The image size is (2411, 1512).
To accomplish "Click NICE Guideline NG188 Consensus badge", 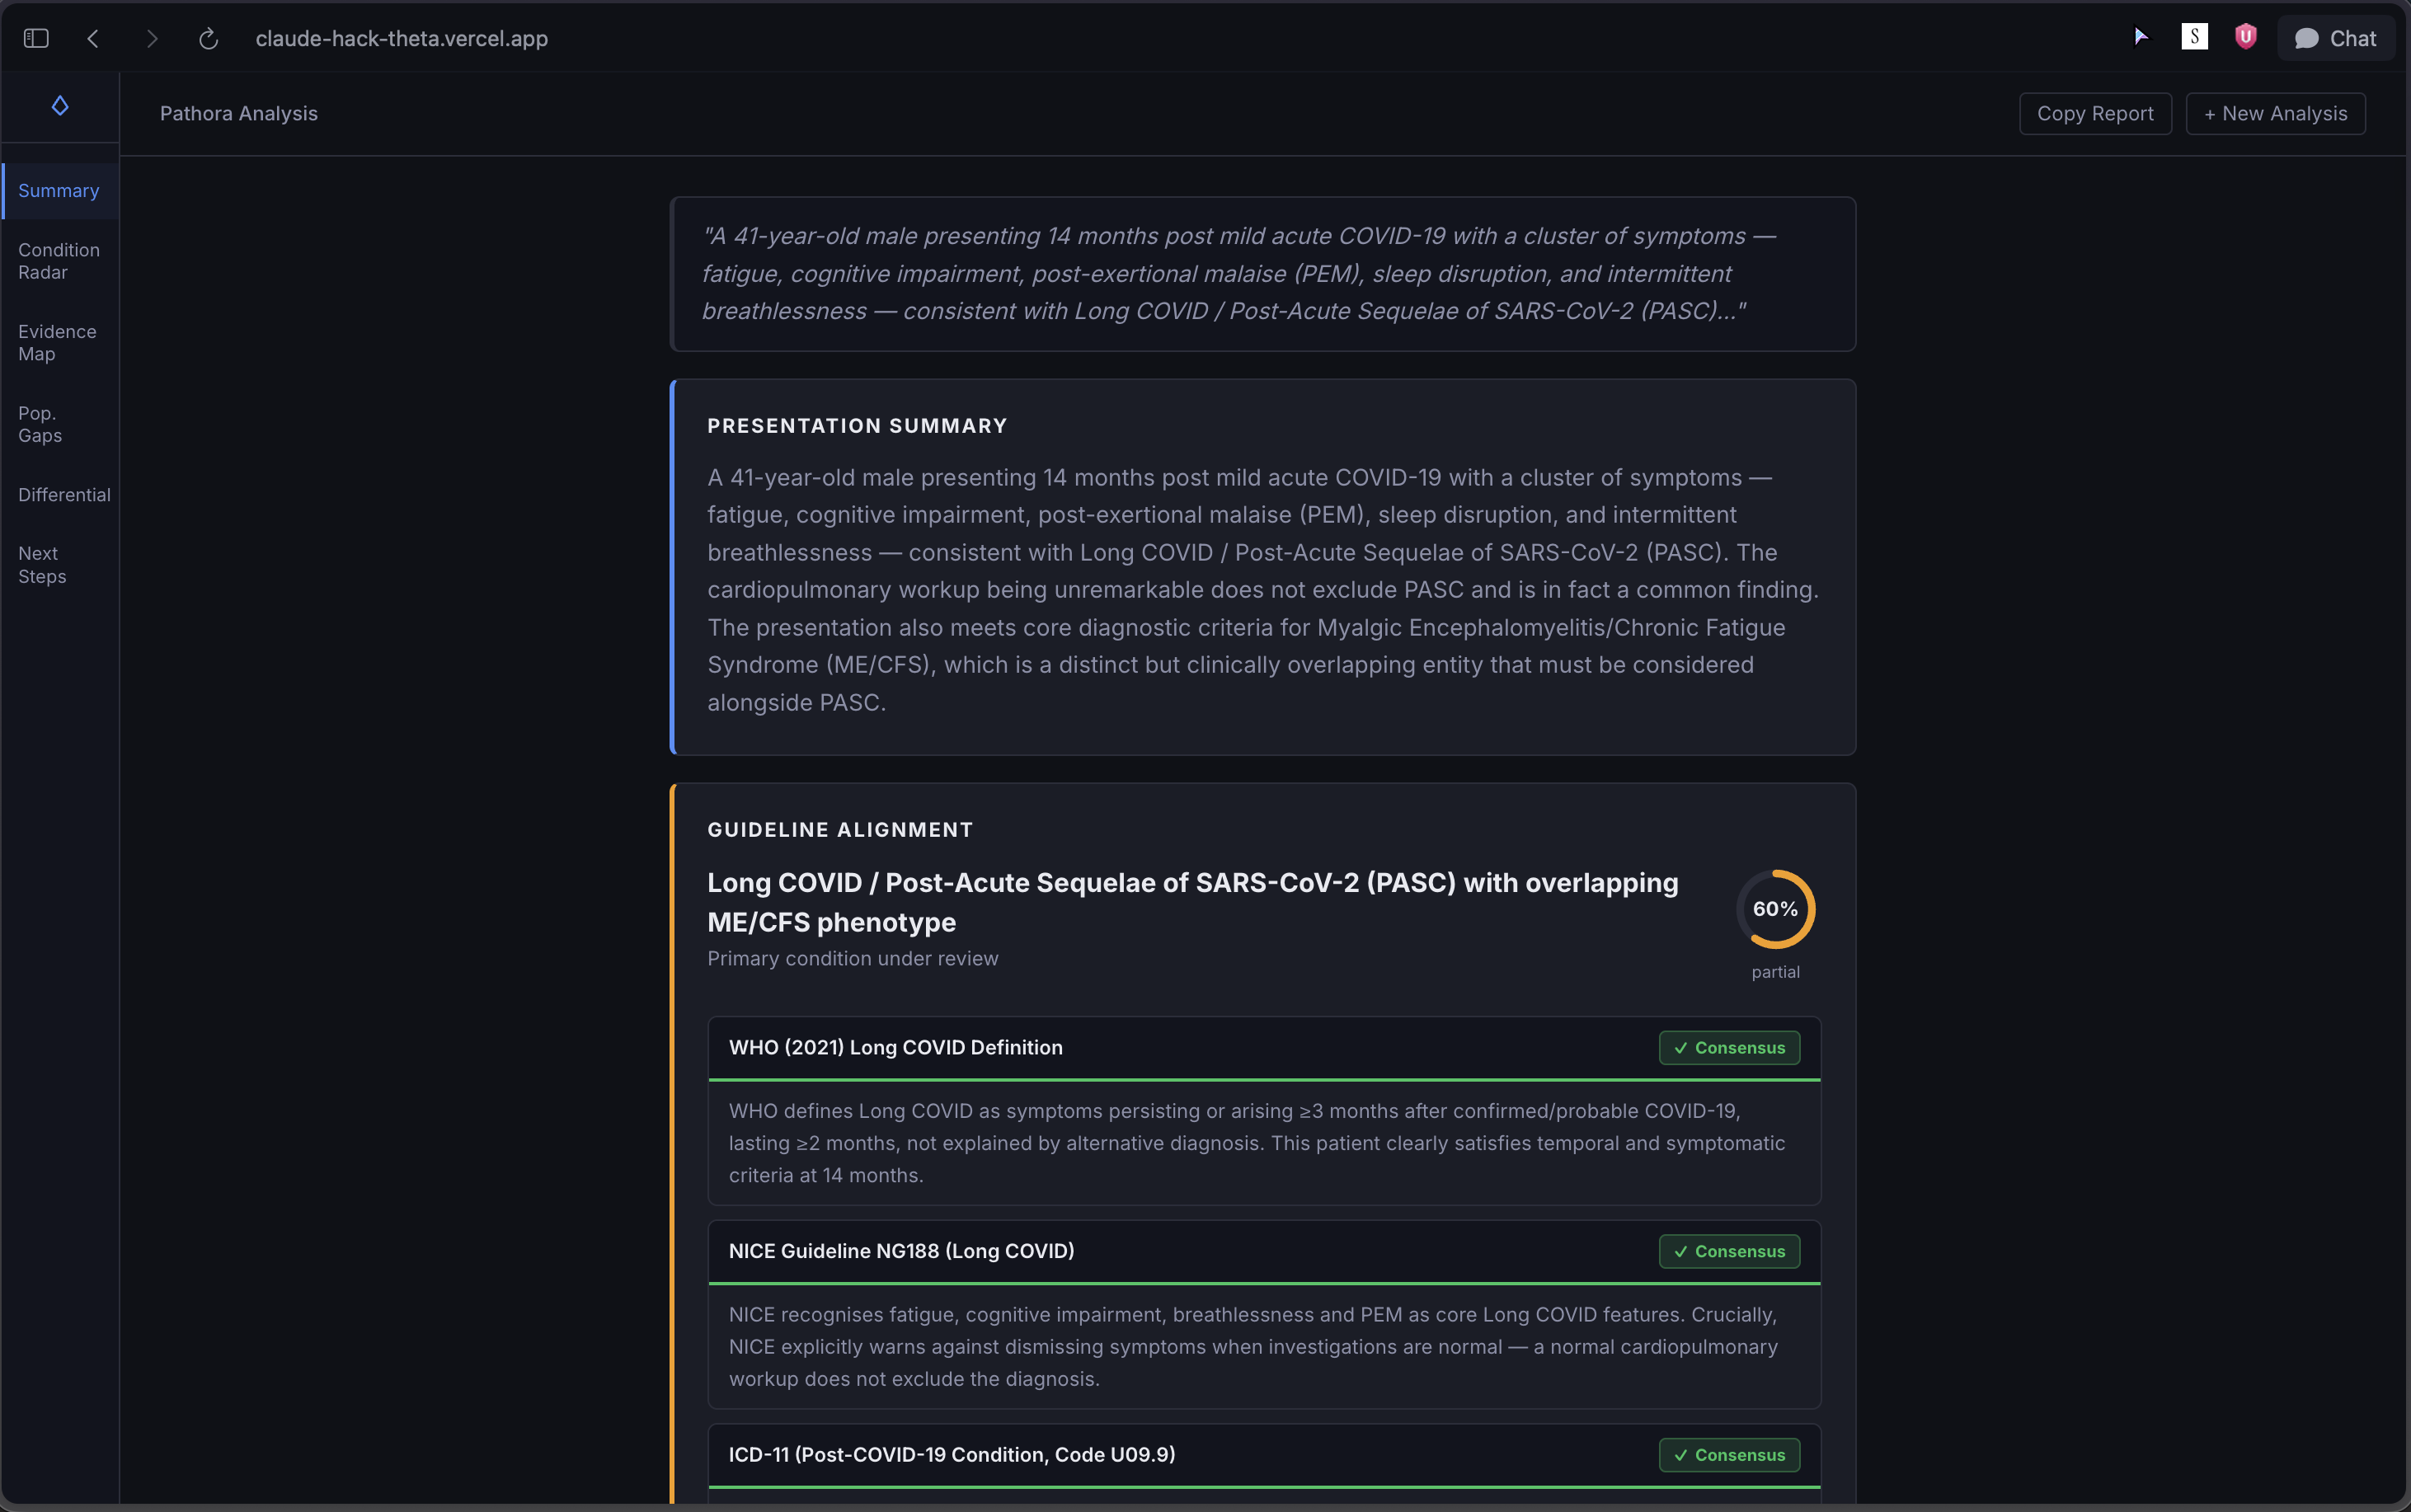I will pyautogui.click(x=1729, y=1252).
